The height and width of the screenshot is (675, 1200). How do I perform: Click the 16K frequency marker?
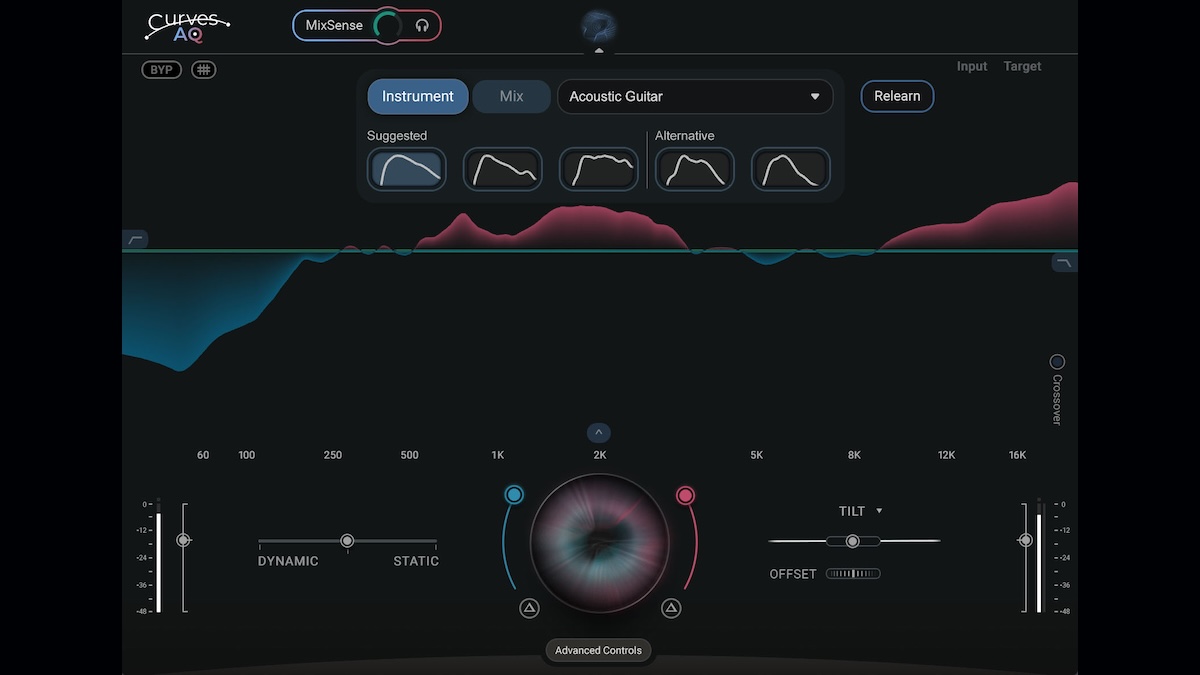pyautogui.click(x=1017, y=455)
